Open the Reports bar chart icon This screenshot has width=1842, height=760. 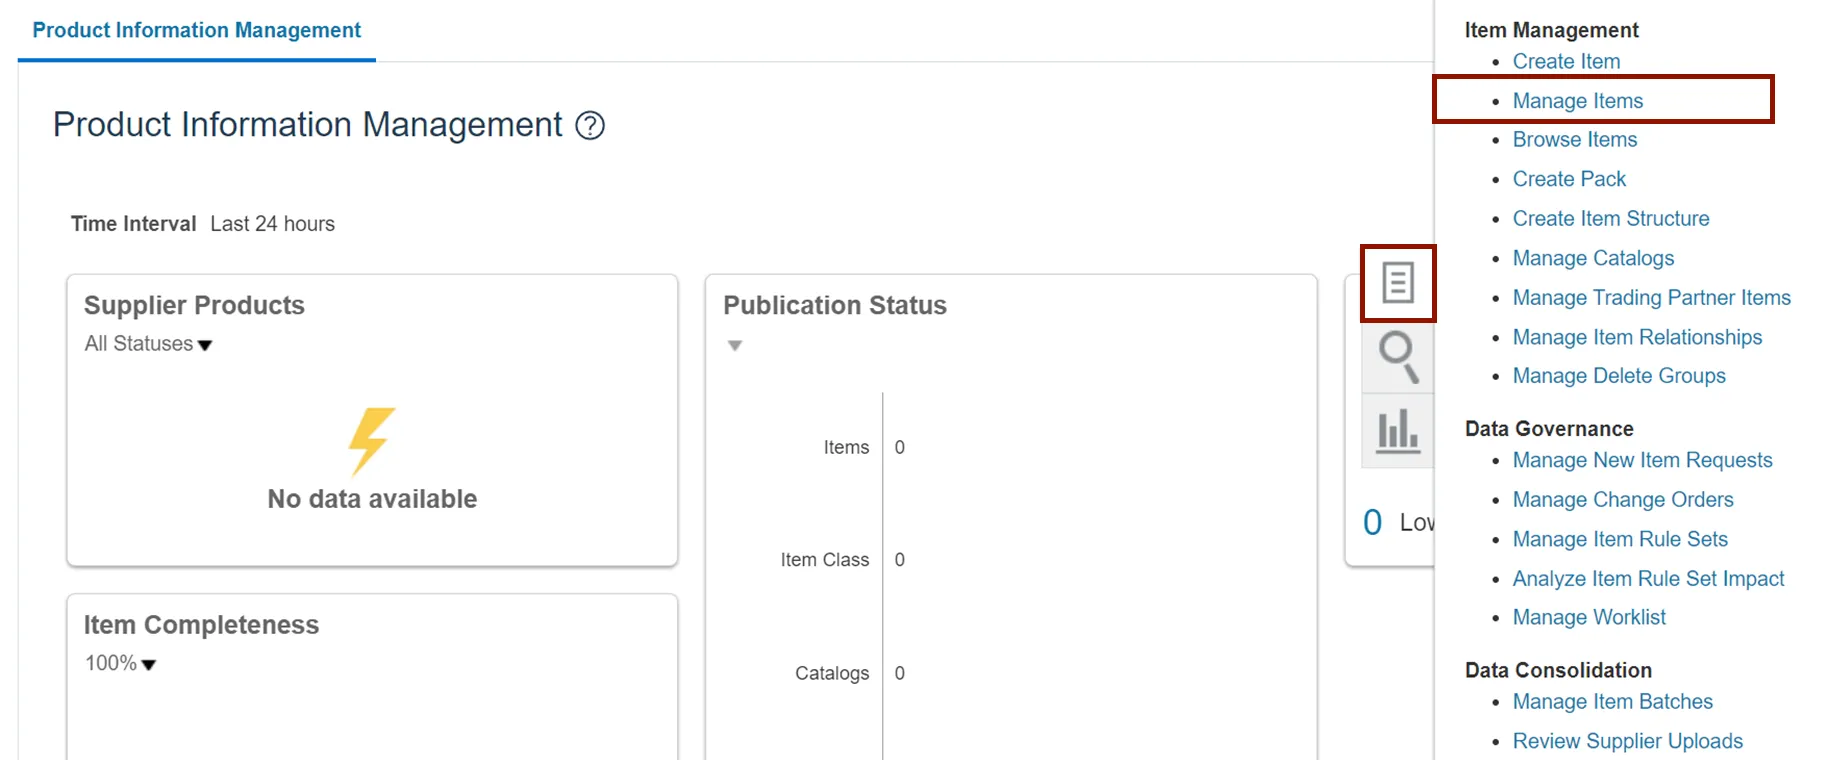tap(1397, 431)
